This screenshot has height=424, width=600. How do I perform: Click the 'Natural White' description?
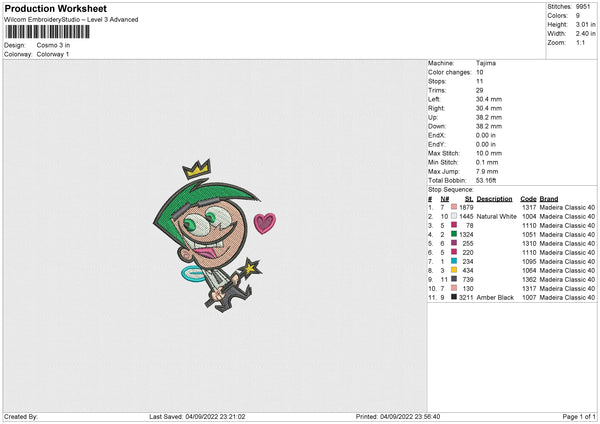(496, 217)
